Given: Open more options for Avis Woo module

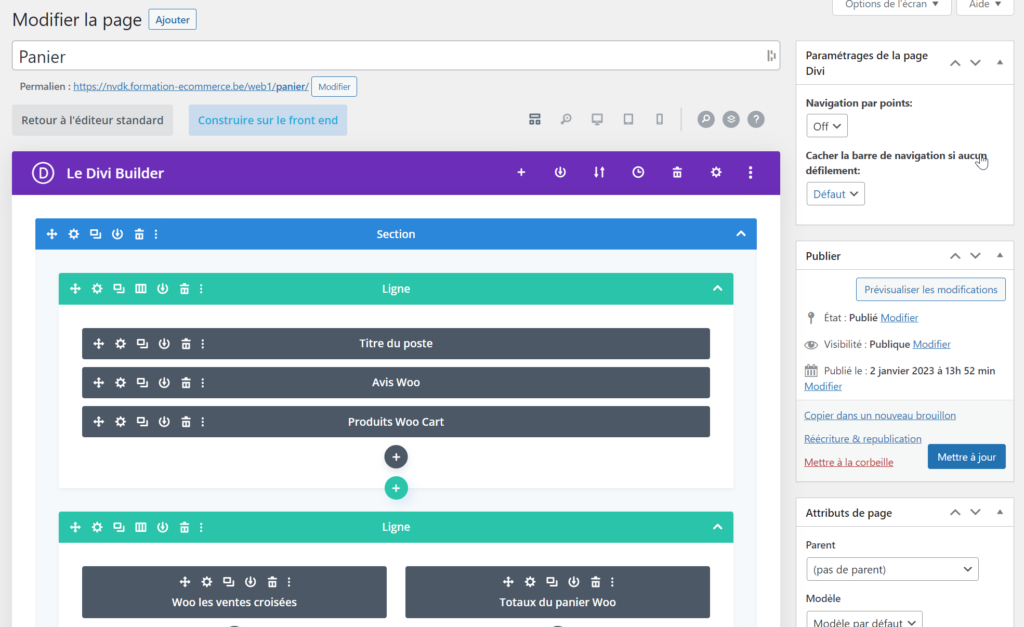Looking at the screenshot, I should 202,383.
